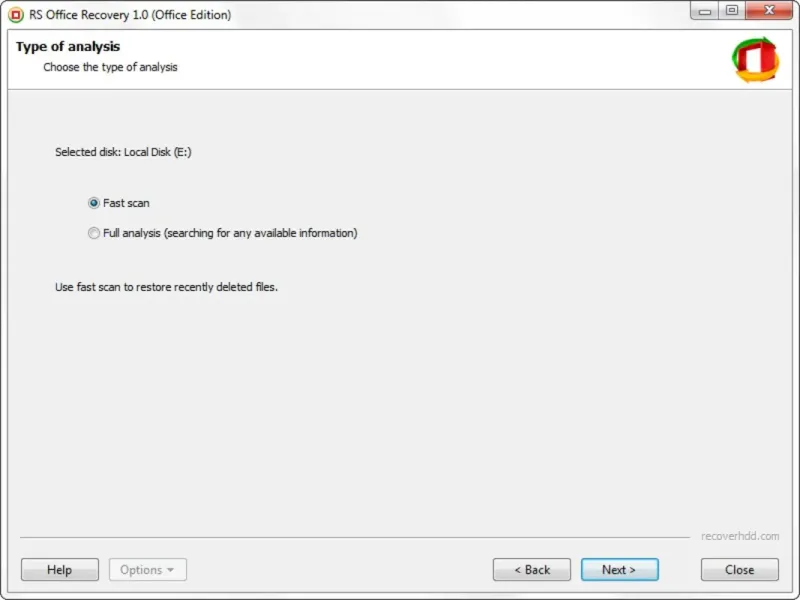The image size is (800, 600).
Task: Proceed with the Next button
Action: tap(619, 570)
